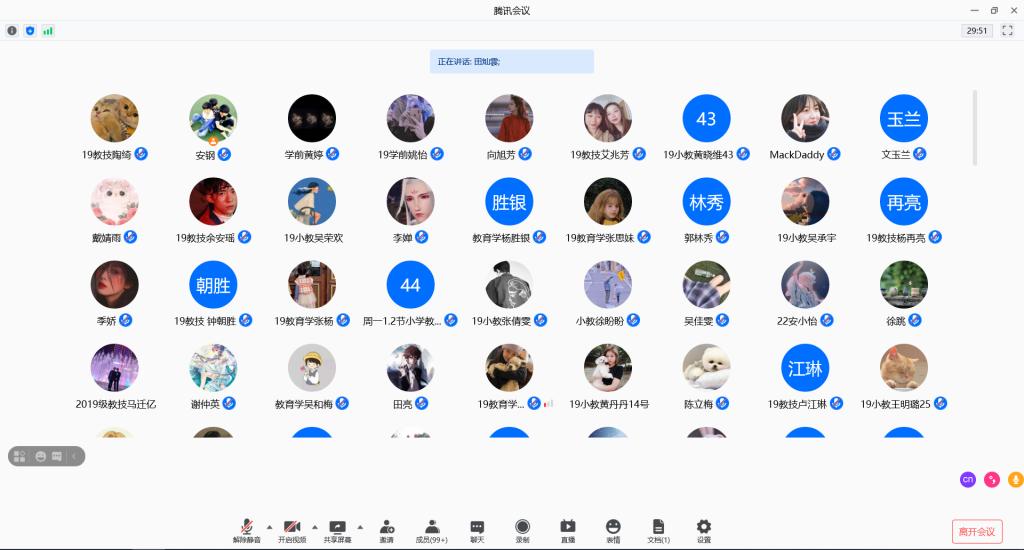Expand video options arrow next to 开启视频
This screenshot has width=1024, height=550.
pos(314,526)
